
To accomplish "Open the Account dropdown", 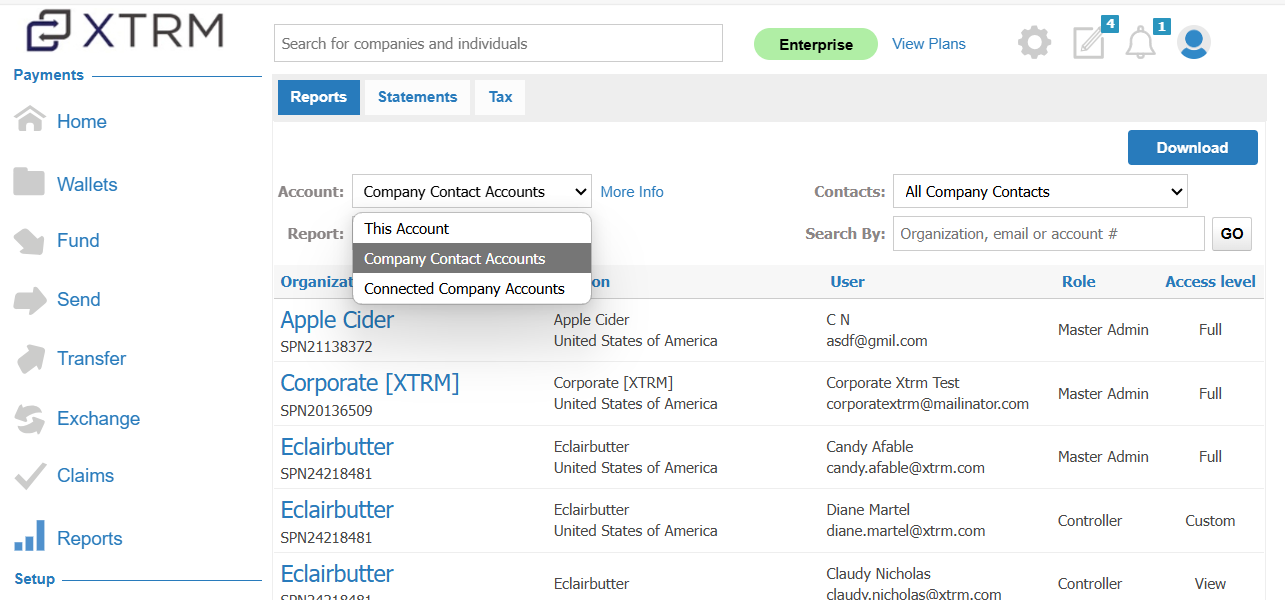I will pyautogui.click(x=472, y=191).
